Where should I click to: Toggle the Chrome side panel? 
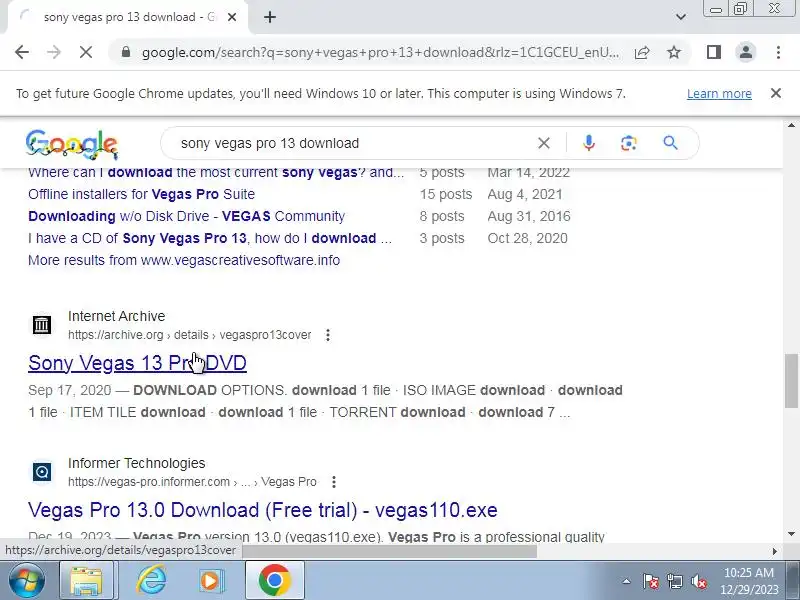(x=714, y=52)
